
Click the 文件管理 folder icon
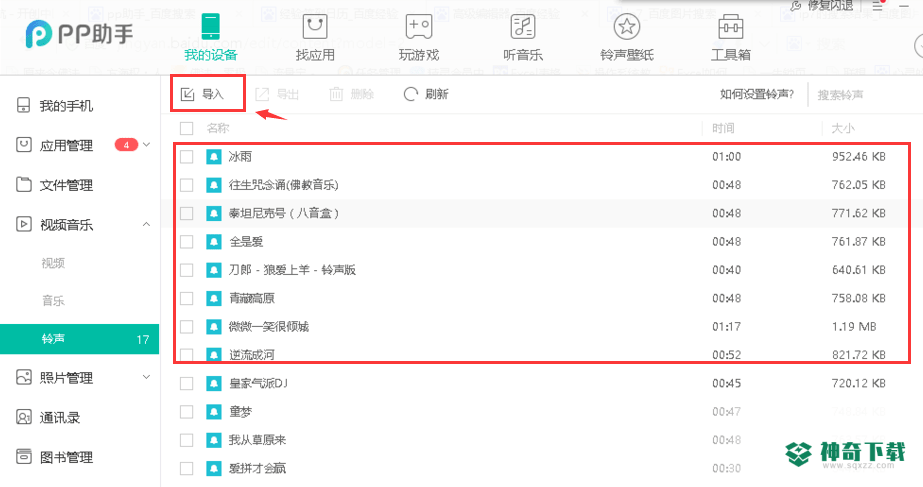point(24,184)
